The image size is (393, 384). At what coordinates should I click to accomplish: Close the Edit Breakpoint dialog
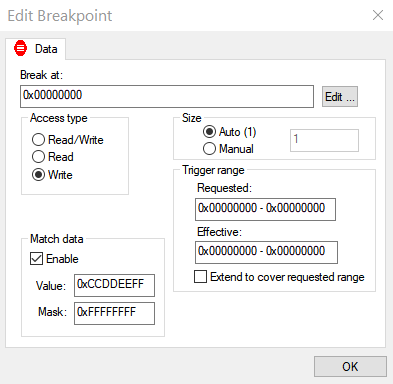[x=378, y=15]
